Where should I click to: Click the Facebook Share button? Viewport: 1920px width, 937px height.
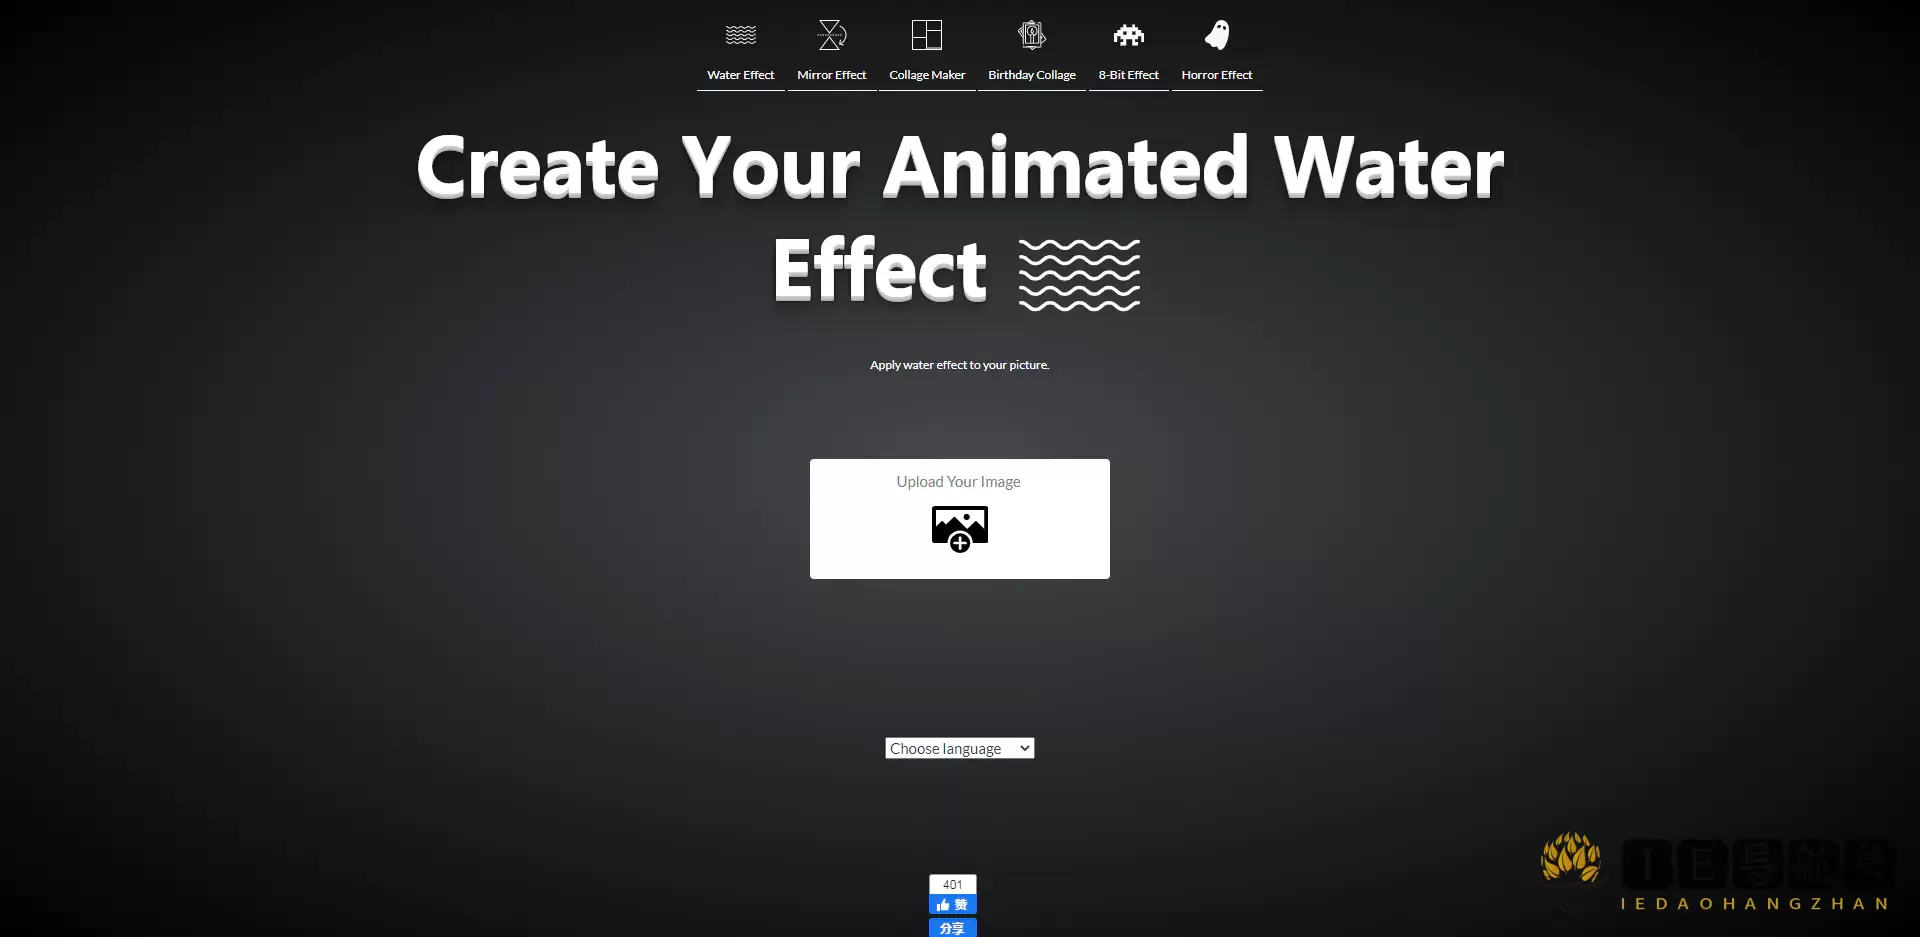coord(951,927)
